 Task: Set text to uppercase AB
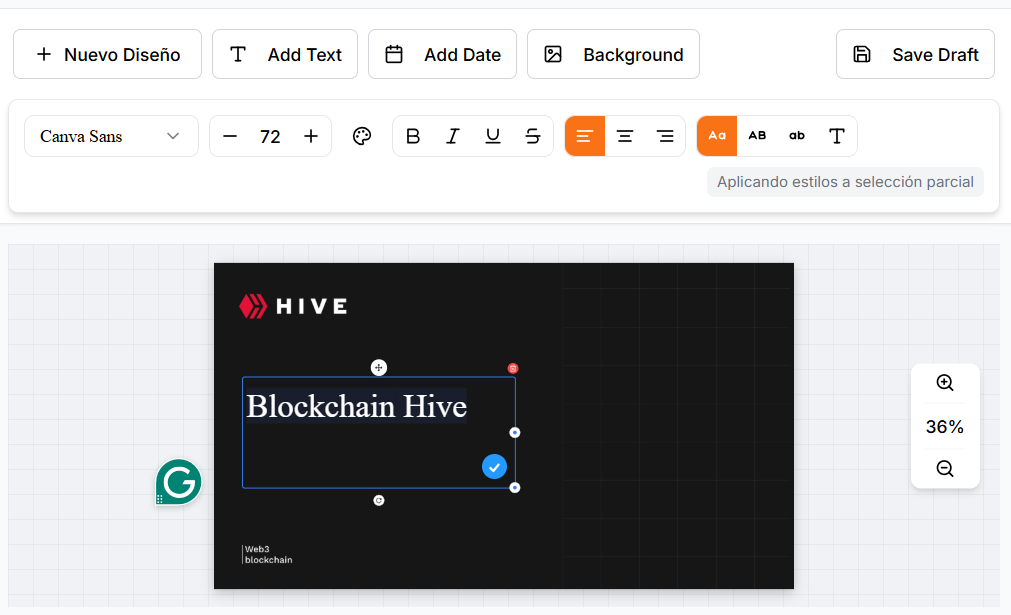click(757, 136)
